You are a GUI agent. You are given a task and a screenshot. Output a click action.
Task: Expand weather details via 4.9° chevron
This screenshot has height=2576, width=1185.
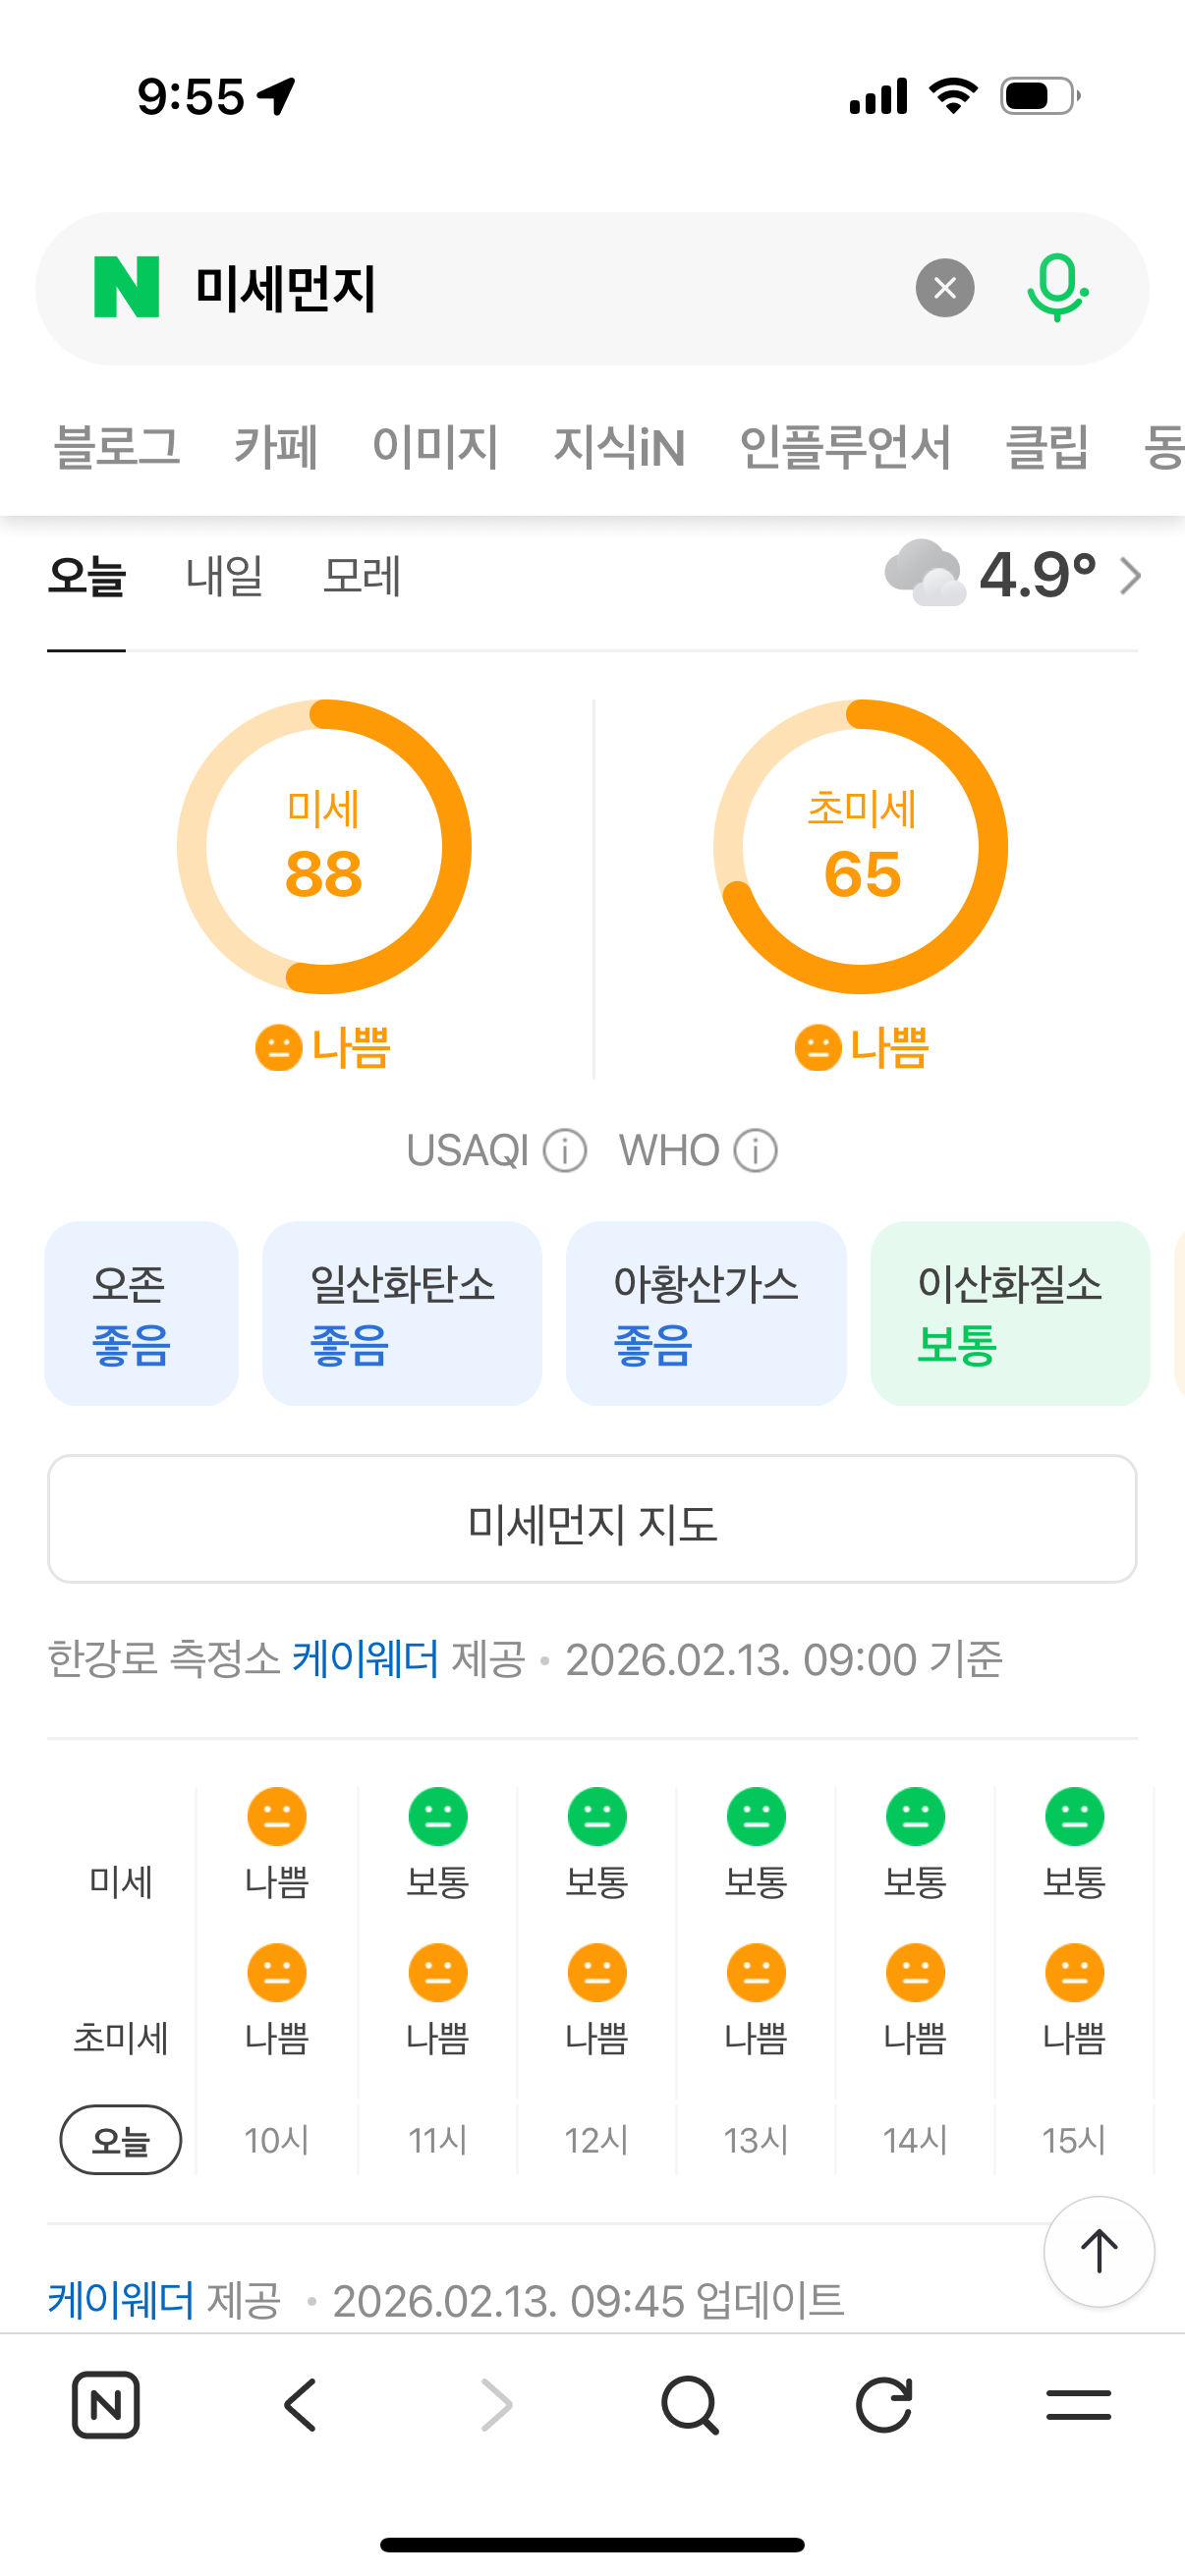(x=1130, y=576)
